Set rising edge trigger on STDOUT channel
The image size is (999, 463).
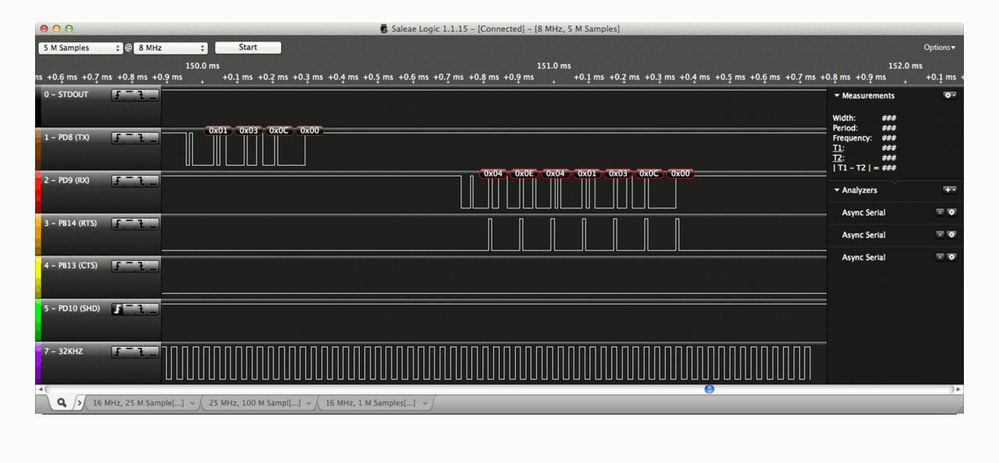[119, 96]
